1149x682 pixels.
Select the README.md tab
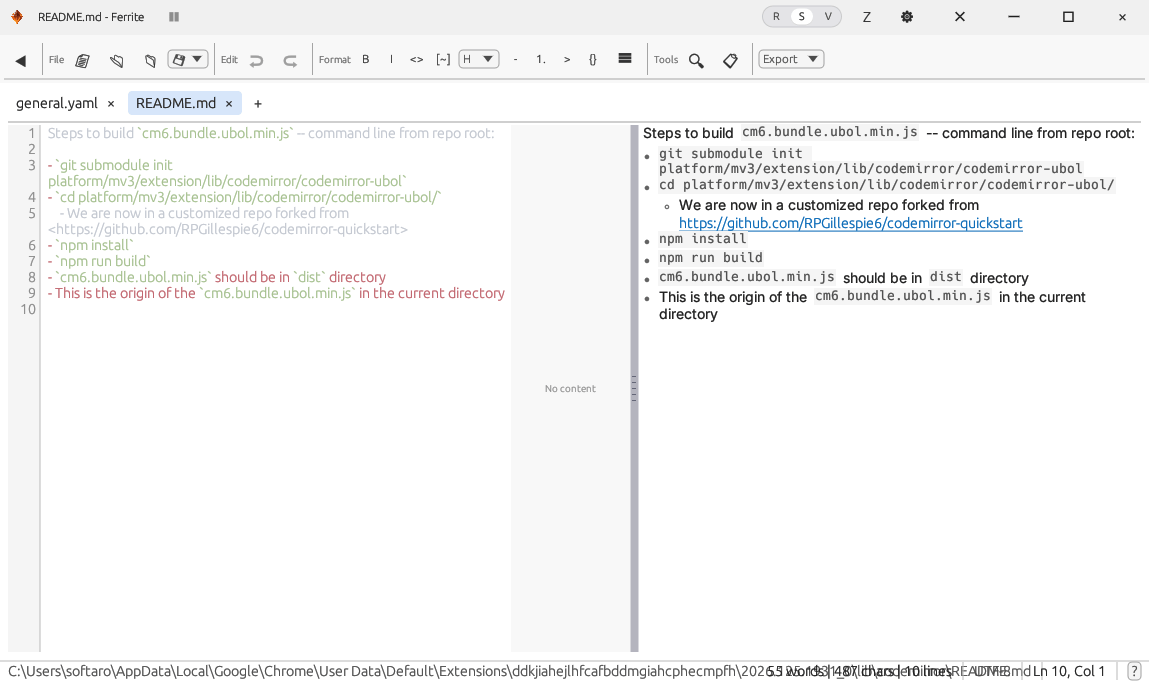[176, 103]
